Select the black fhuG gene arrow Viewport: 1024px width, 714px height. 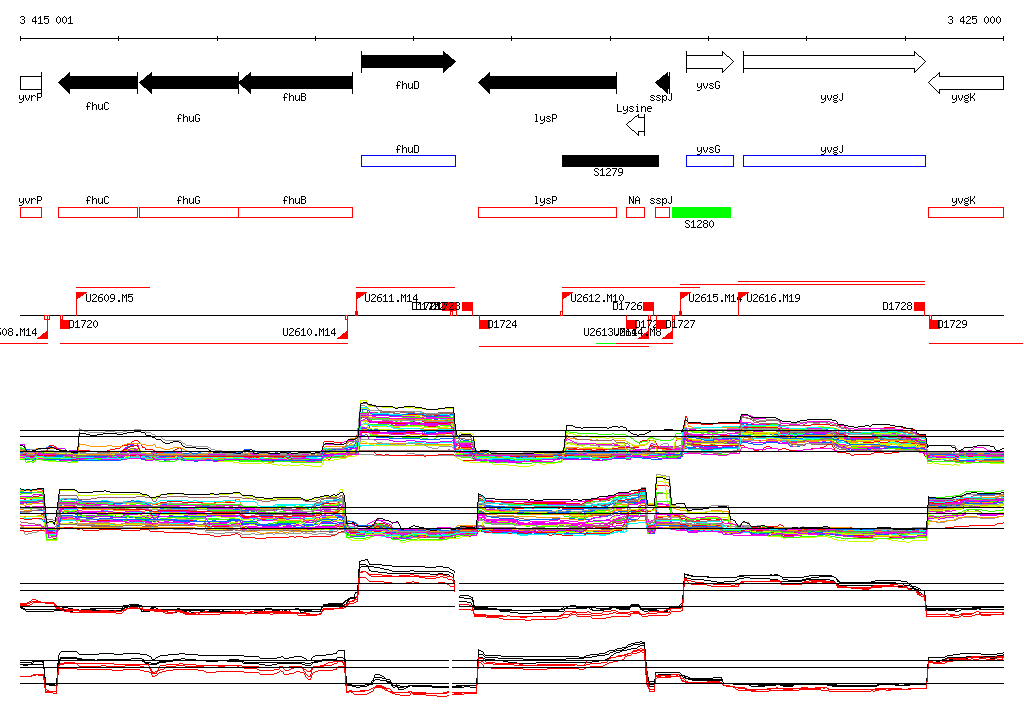[x=188, y=83]
